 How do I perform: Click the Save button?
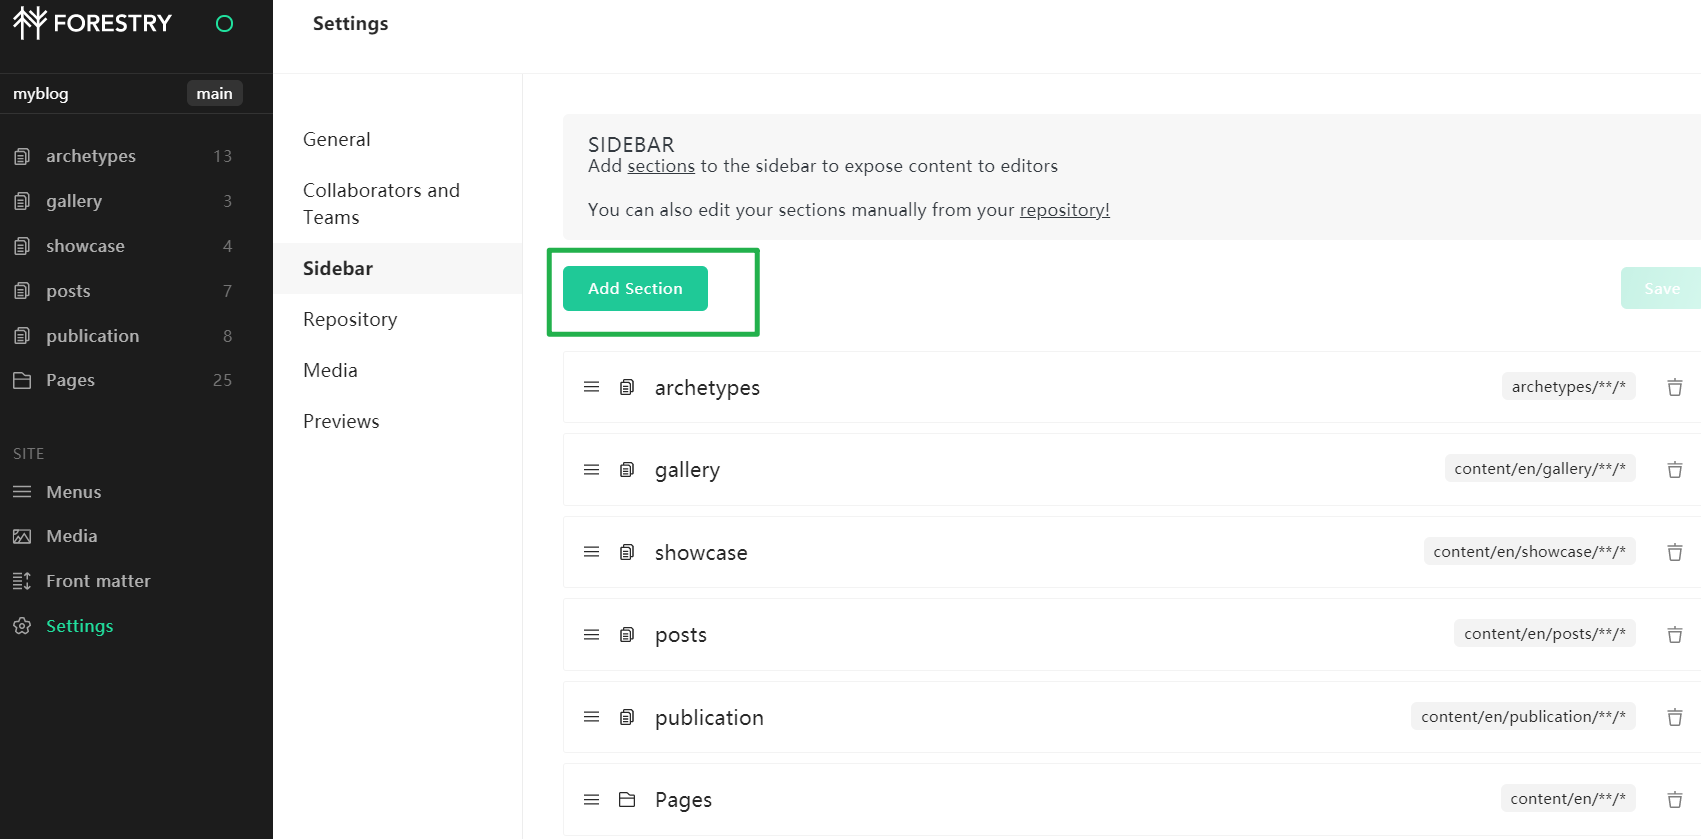pyautogui.click(x=1661, y=288)
